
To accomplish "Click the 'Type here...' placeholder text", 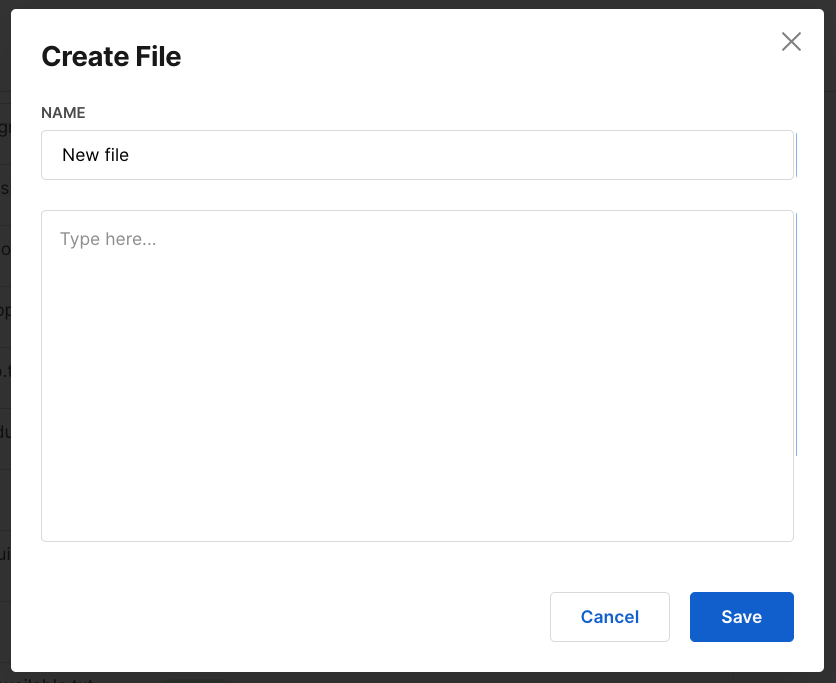I will point(108,239).
